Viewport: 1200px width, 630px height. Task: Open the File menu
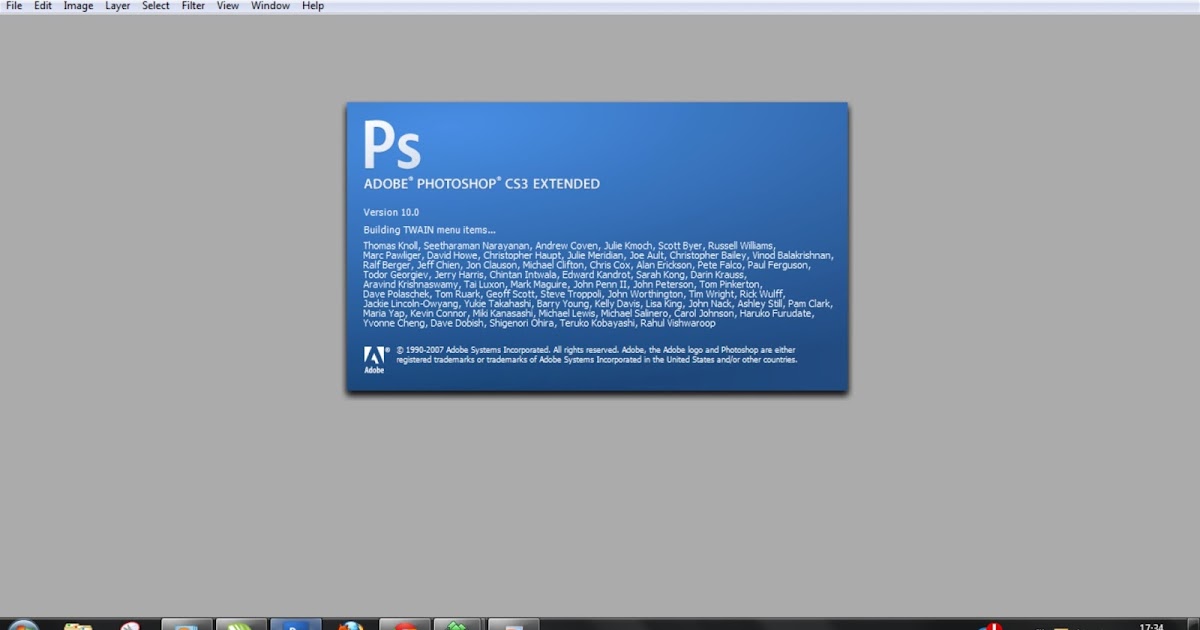(14, 6)
